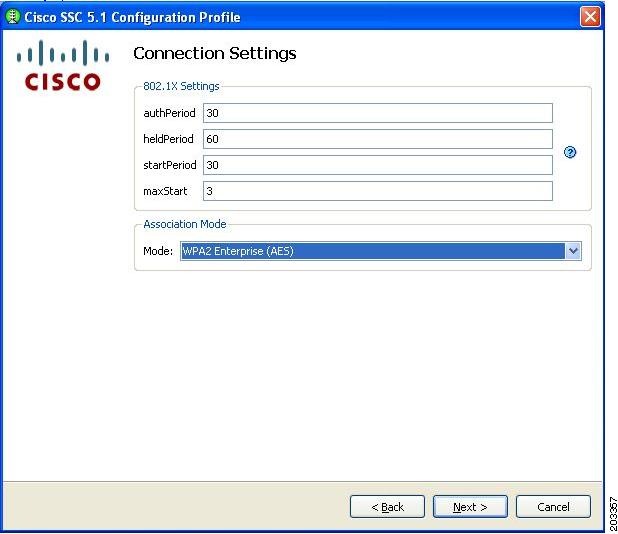Proceed with the Next button
Screen dimensions: 618x534
click(470, 507)
